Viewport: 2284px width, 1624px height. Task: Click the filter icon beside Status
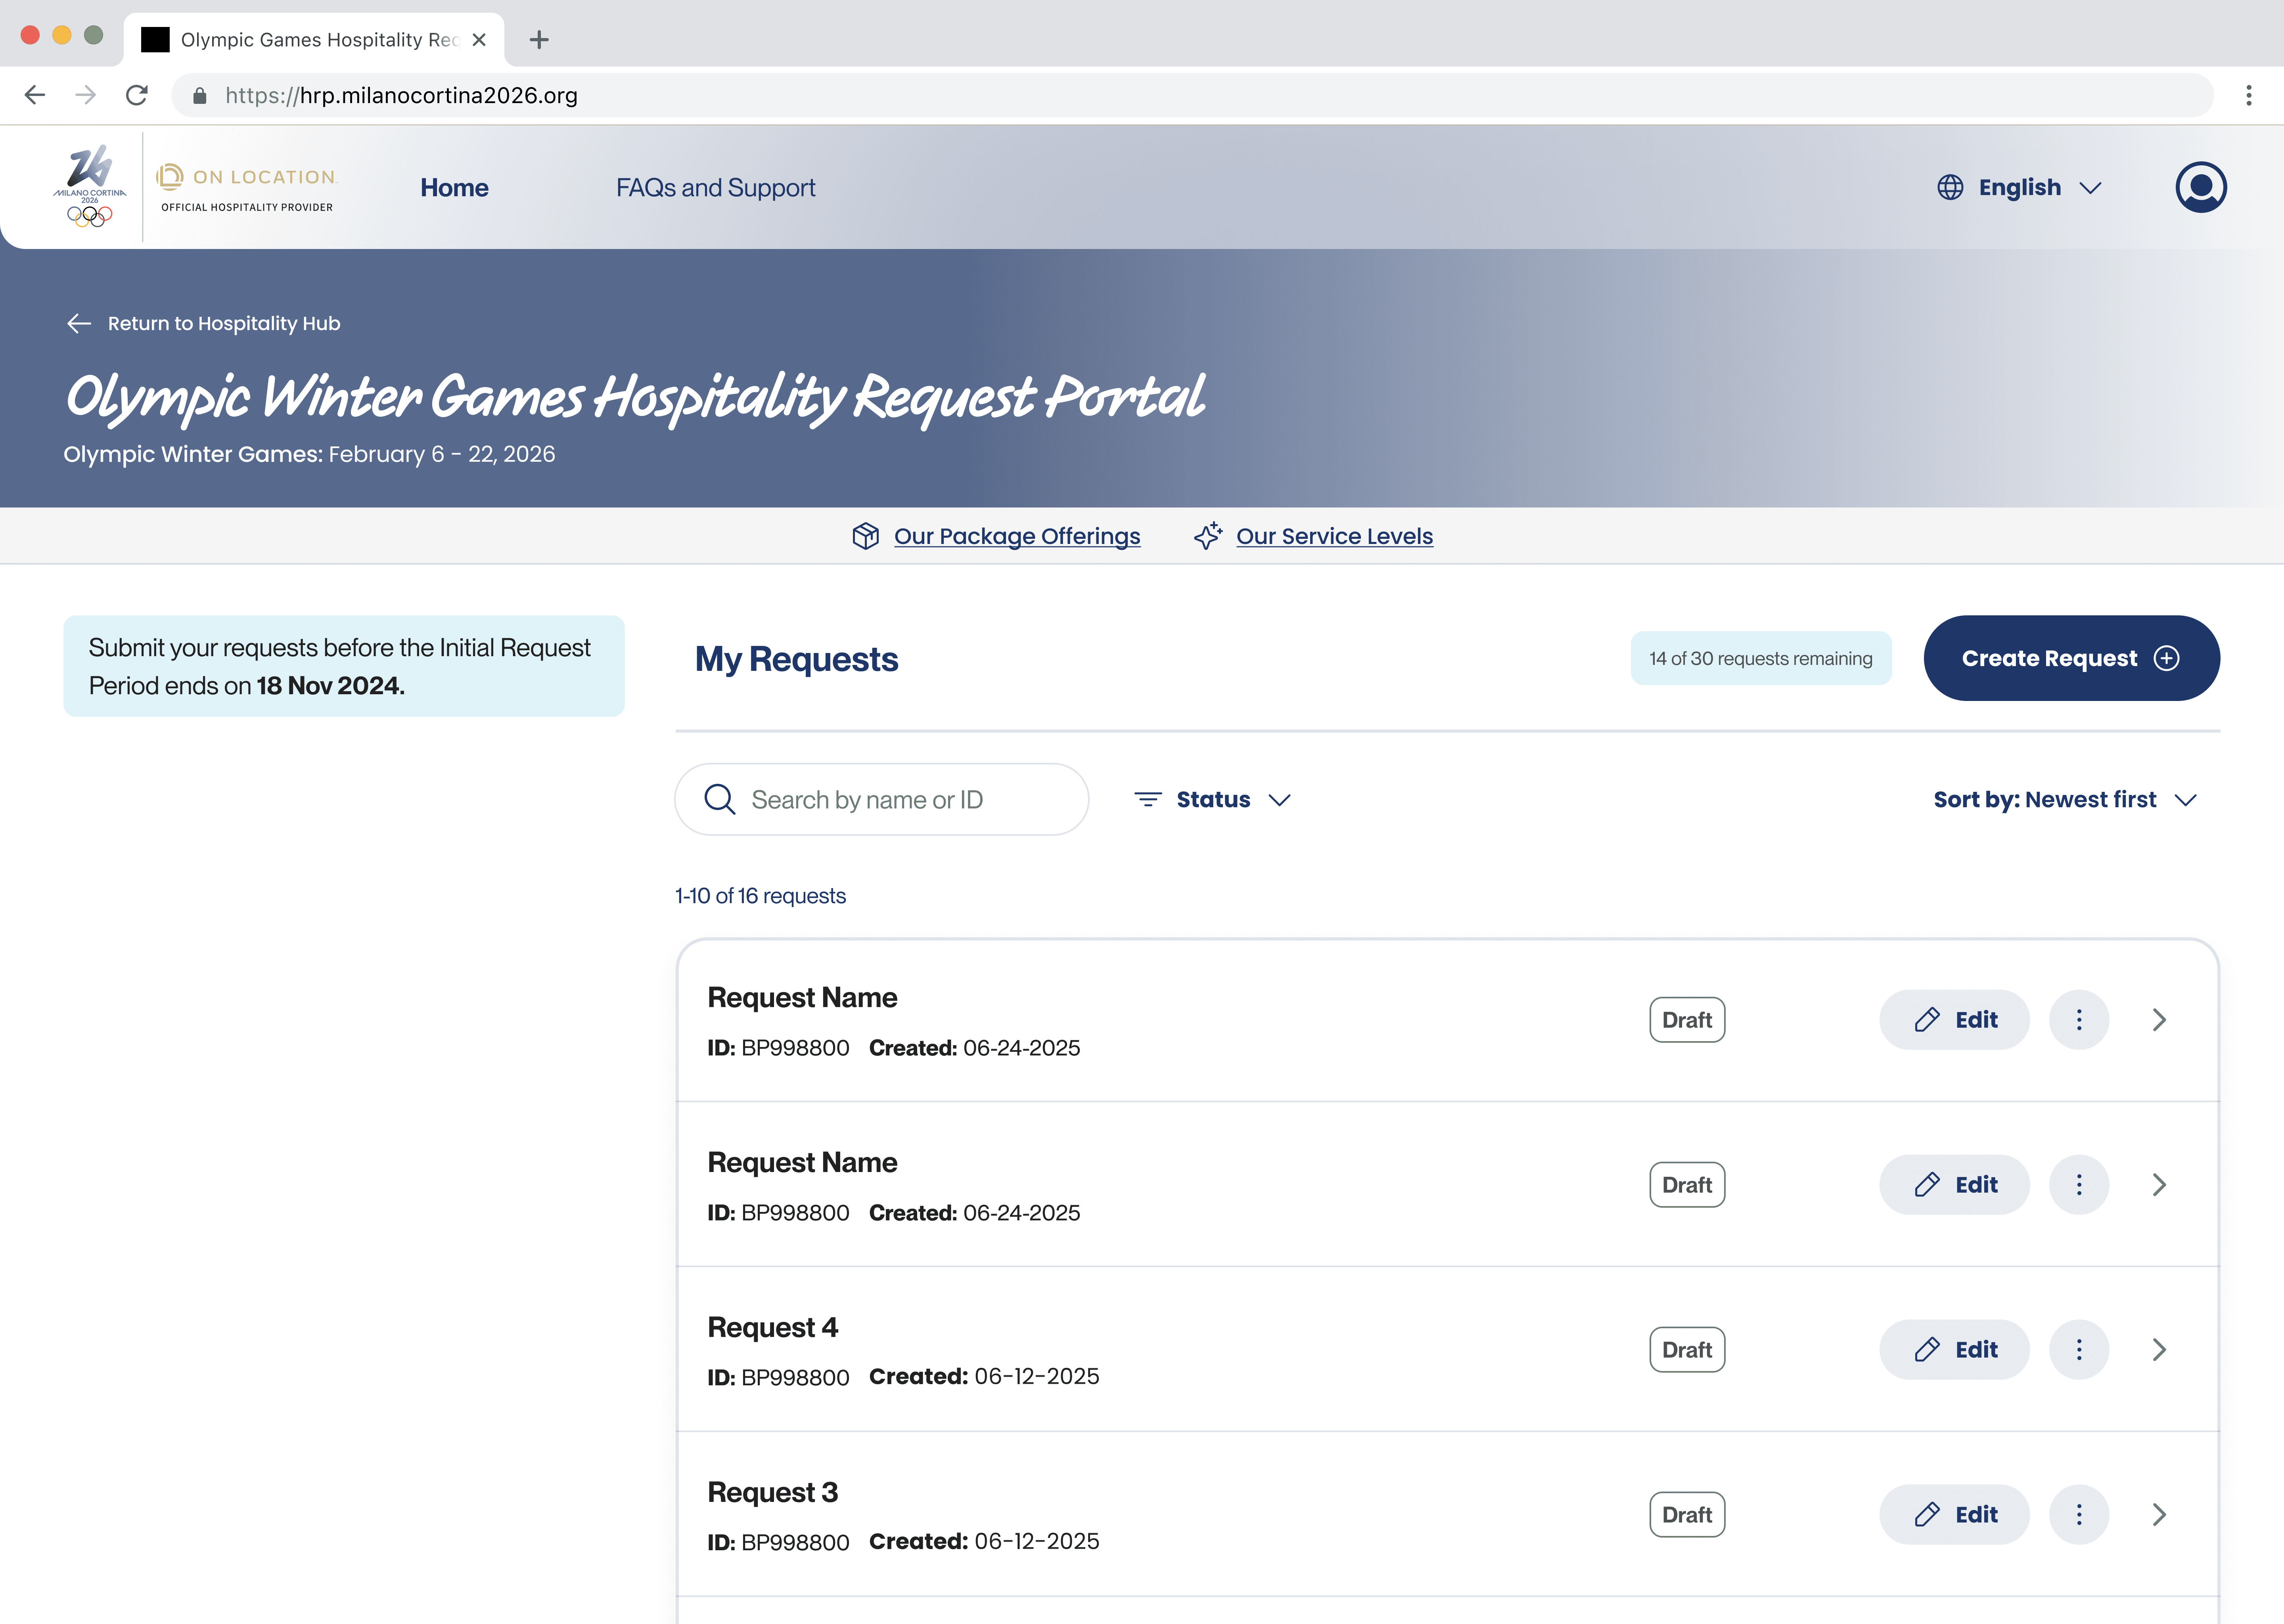click(1148, 799)
